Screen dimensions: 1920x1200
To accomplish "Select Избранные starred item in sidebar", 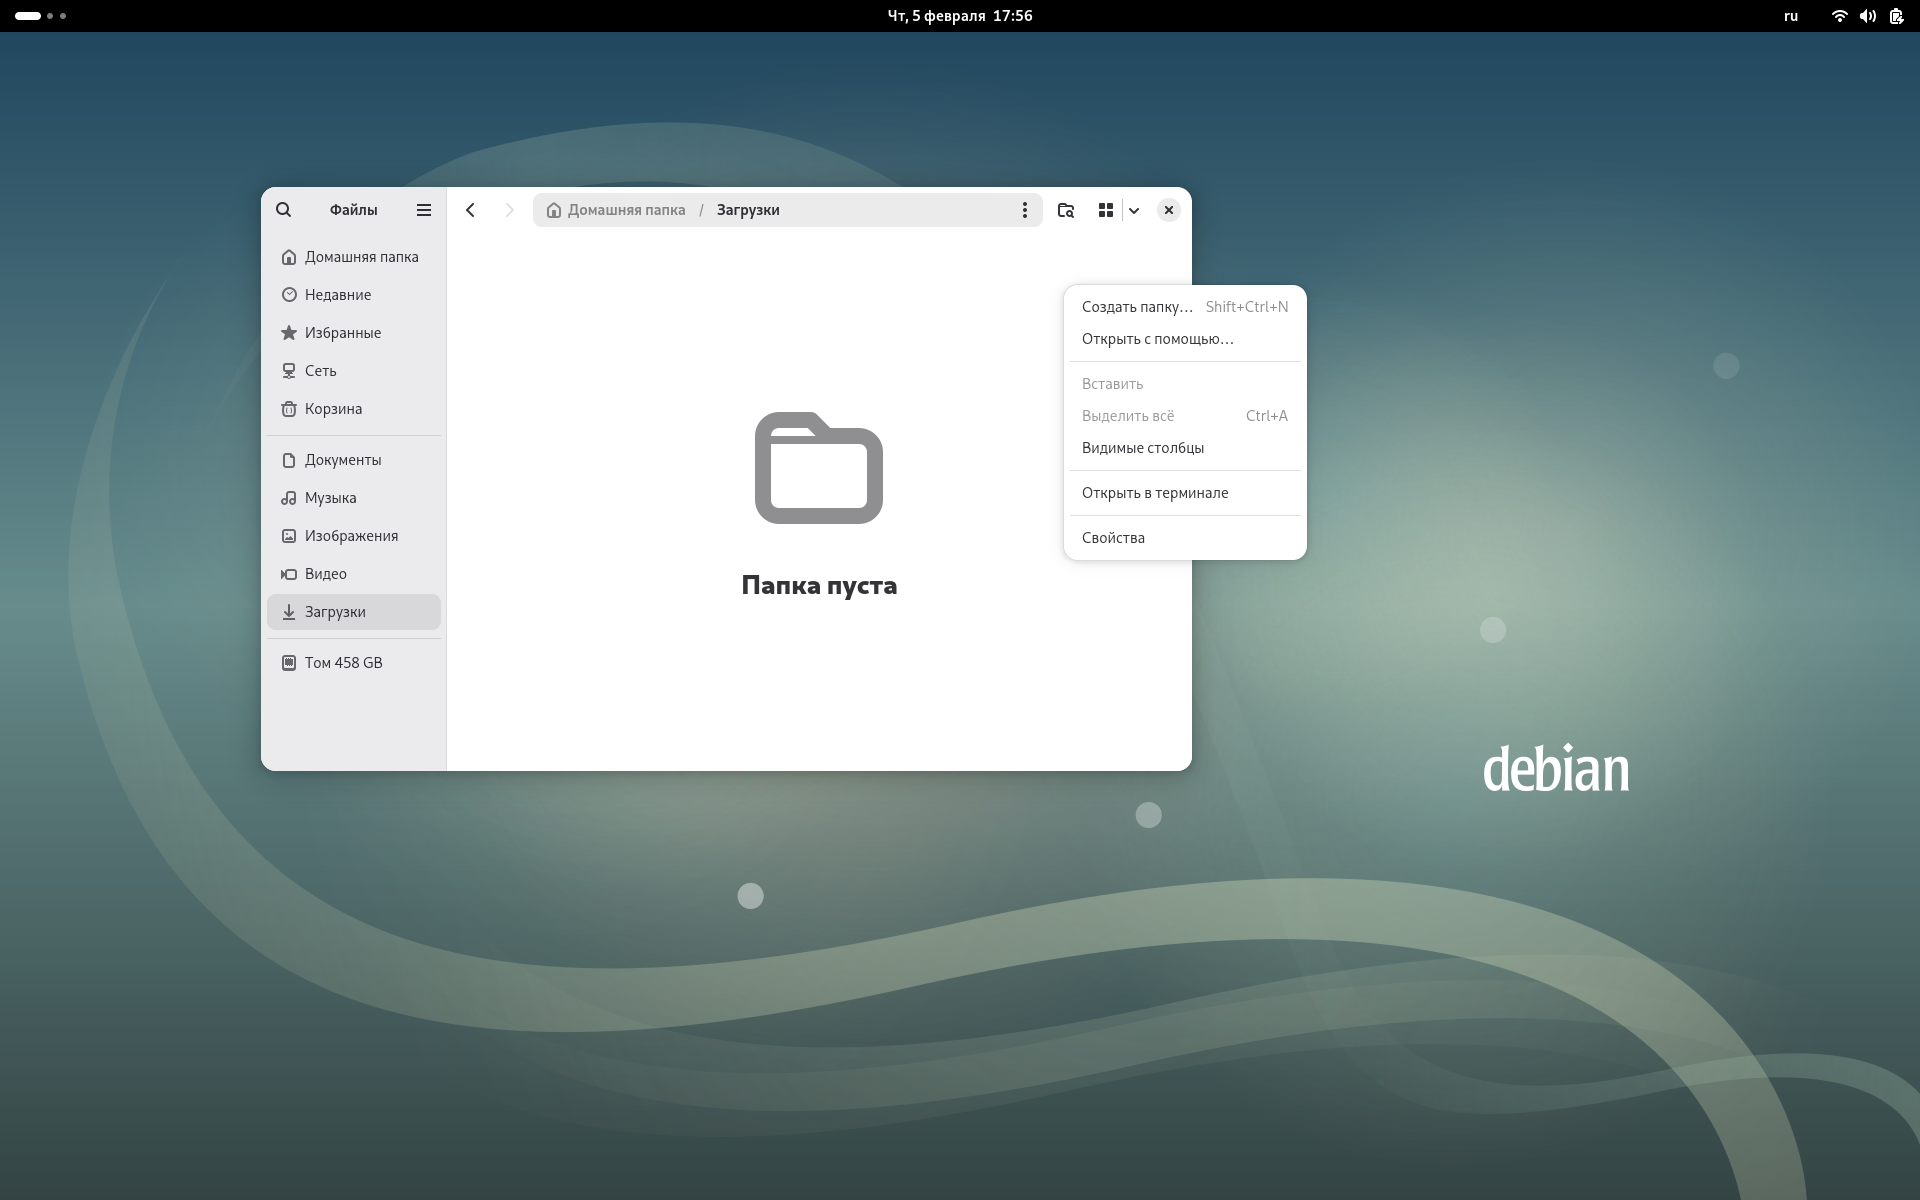I will pos(342,333).
